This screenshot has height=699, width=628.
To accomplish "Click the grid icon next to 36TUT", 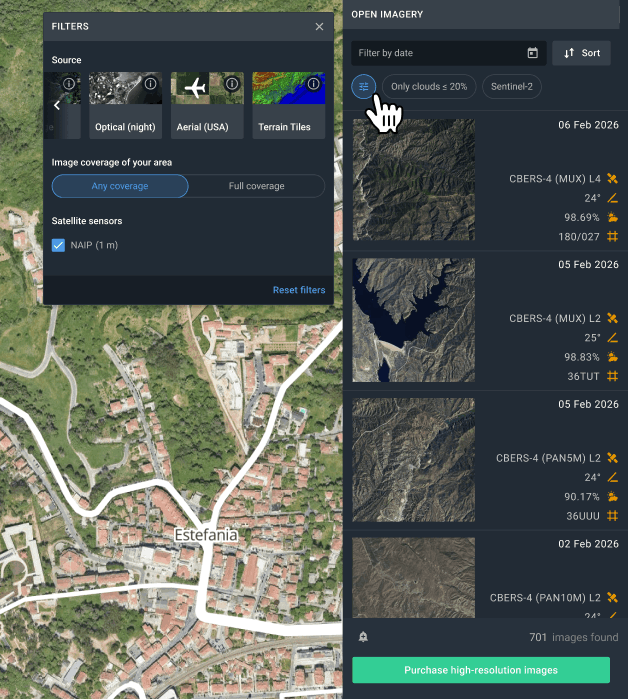I will pos(612,376).
